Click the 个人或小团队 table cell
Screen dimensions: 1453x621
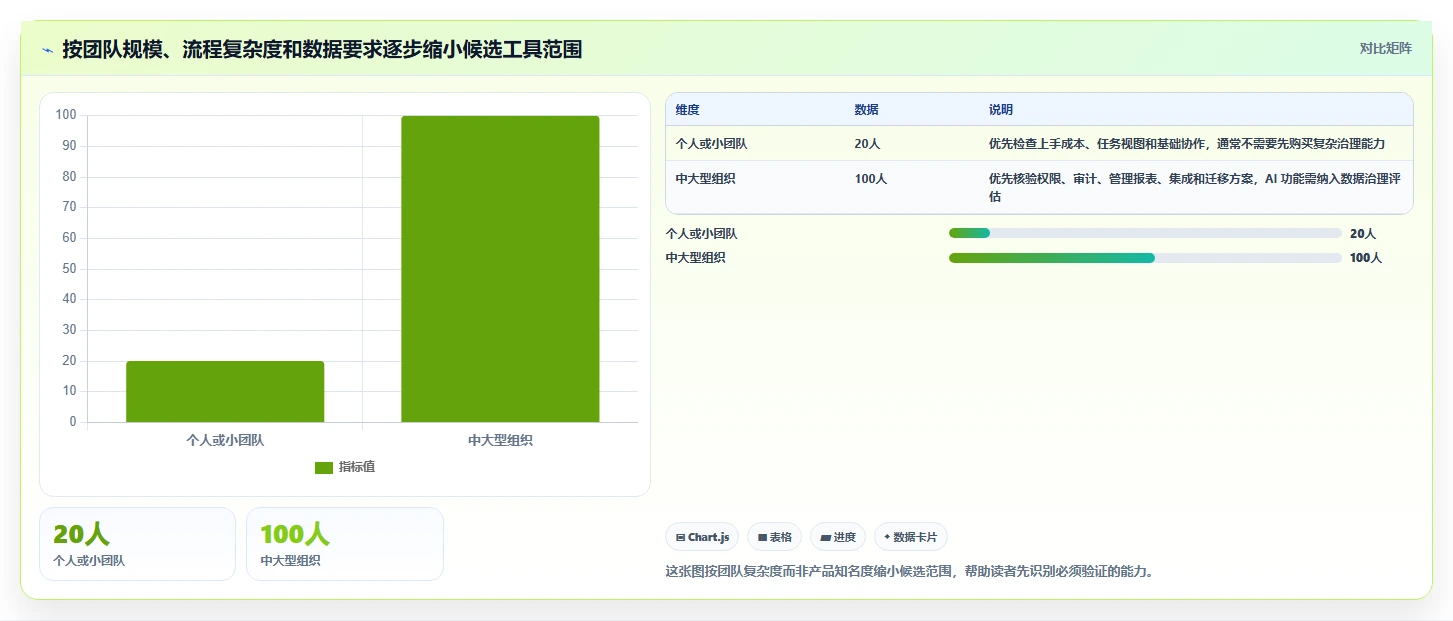click(711, 144)
